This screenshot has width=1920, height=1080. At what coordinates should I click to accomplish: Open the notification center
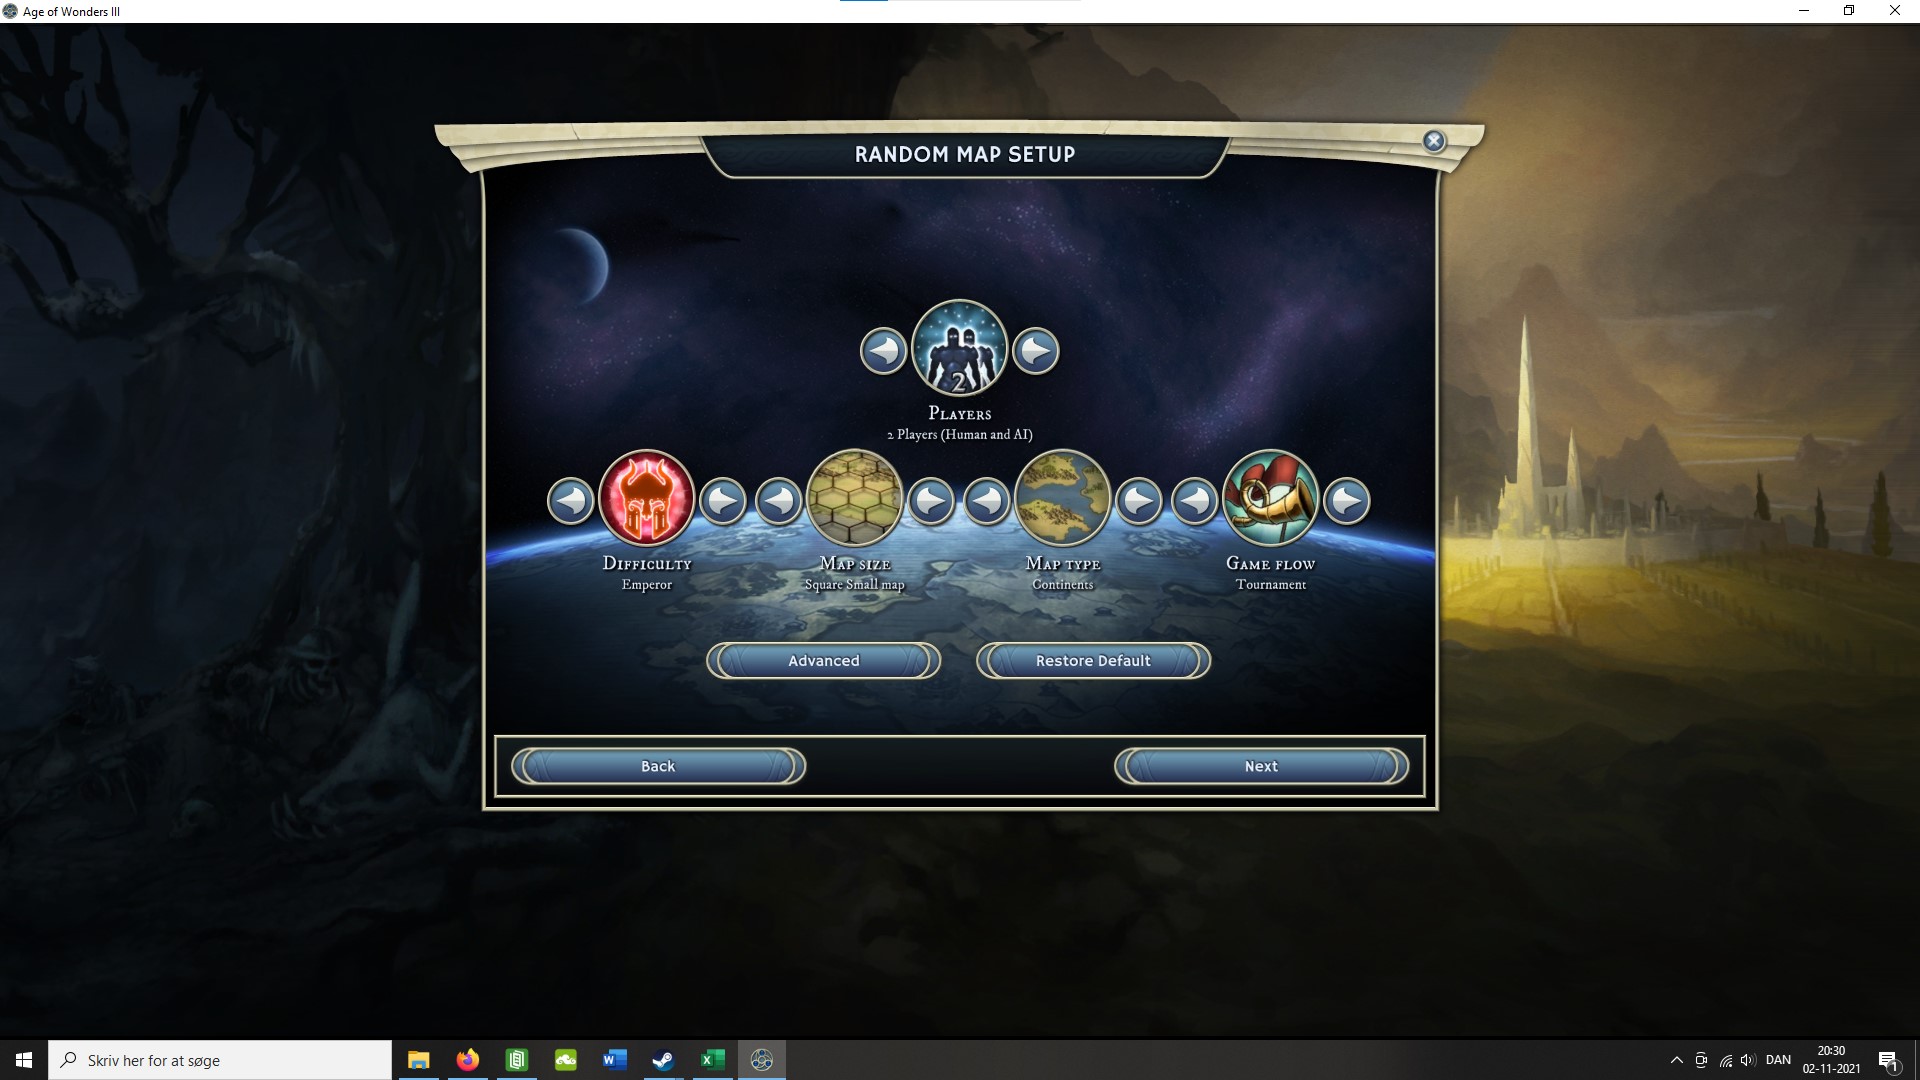point(1888,1060)
